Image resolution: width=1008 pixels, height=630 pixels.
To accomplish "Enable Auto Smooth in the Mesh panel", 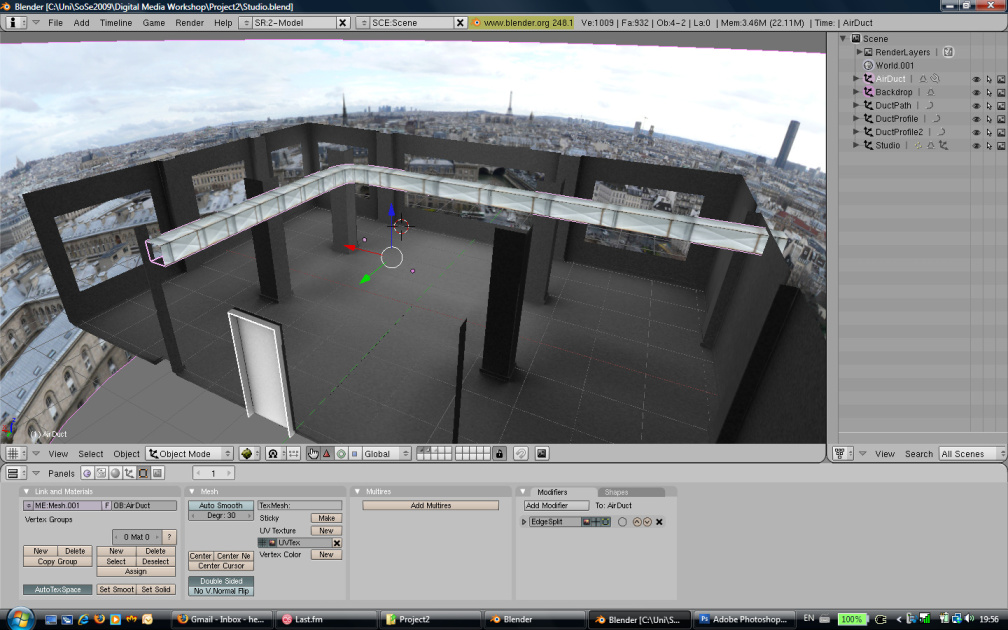I will point(220,505).
